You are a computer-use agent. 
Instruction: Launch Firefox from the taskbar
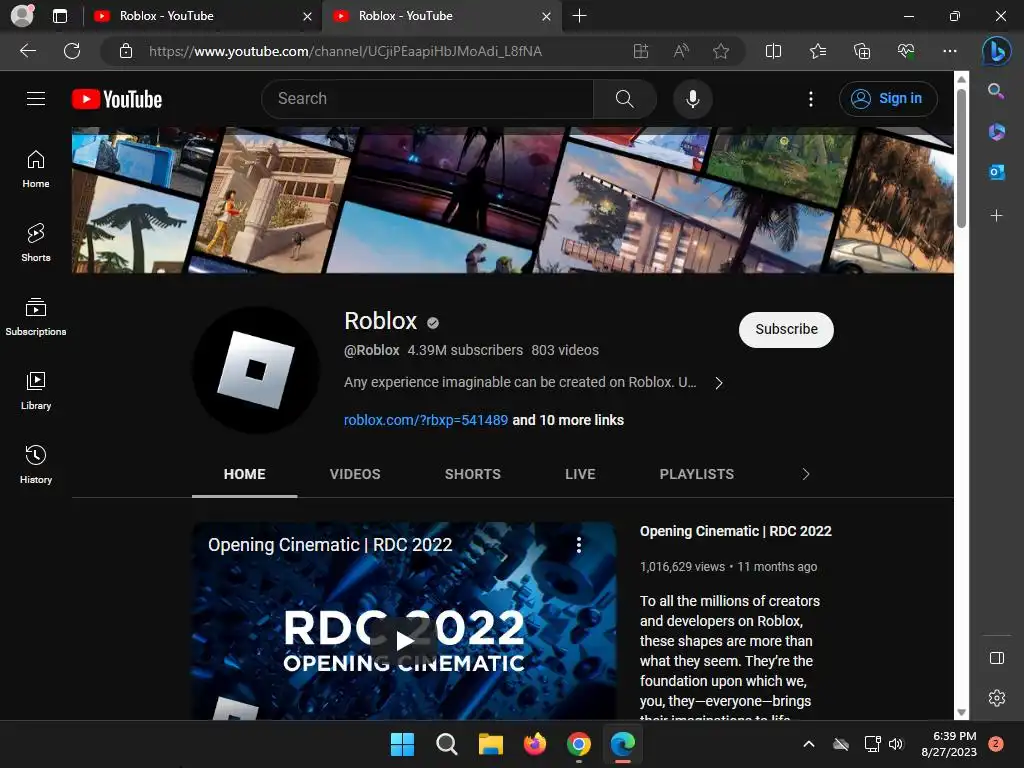[535, 744]
